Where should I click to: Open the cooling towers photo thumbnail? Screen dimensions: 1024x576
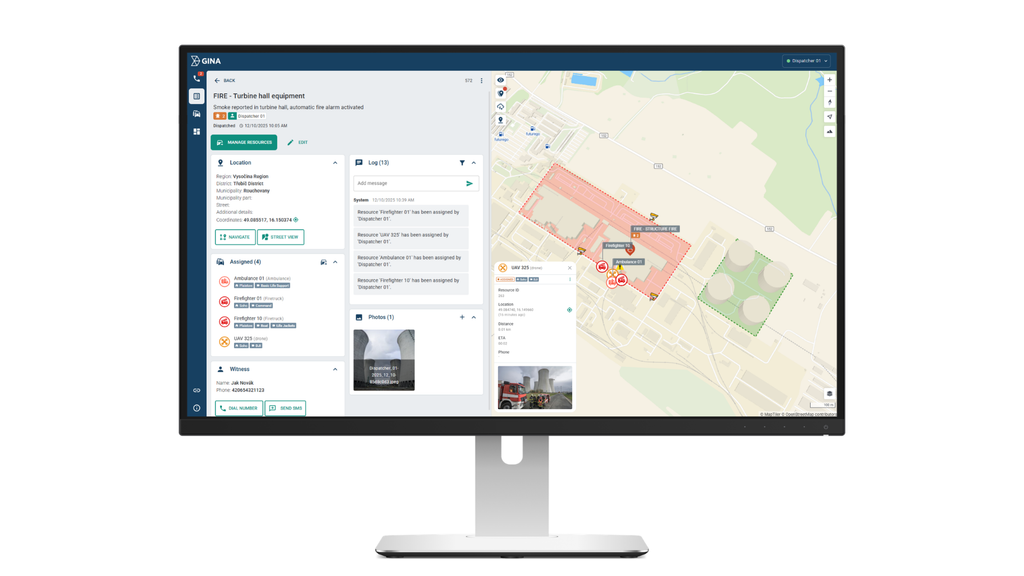(384, 360)
